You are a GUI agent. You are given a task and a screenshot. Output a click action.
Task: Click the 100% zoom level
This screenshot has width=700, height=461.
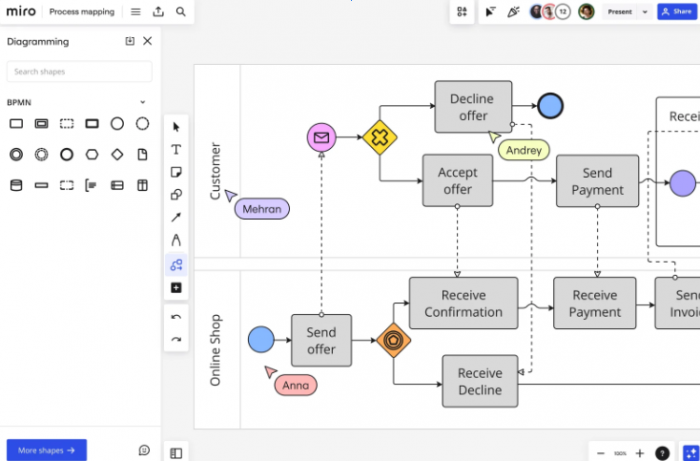[620, 453]
